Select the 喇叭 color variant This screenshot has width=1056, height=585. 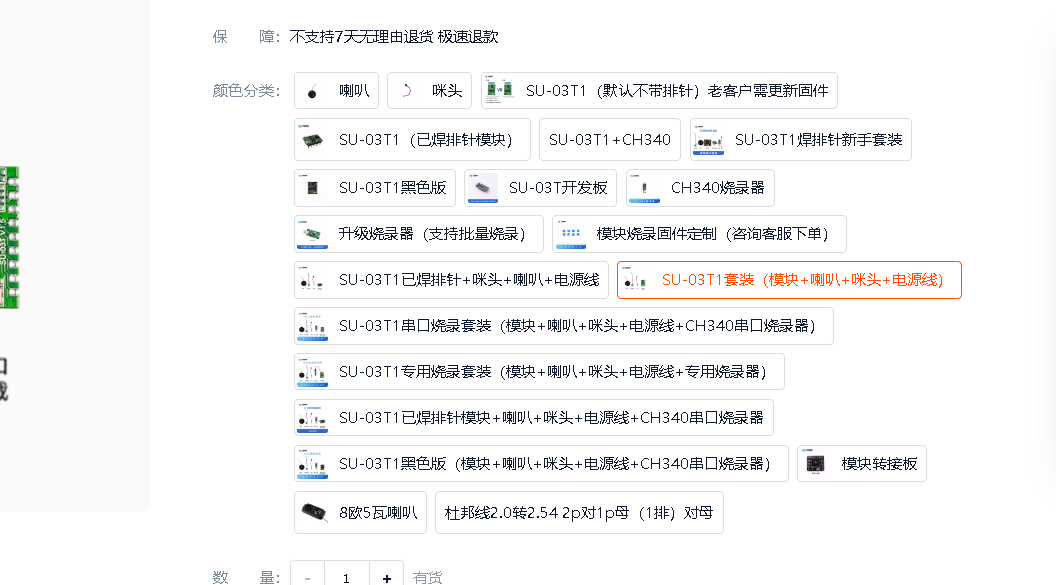(336, 90)
